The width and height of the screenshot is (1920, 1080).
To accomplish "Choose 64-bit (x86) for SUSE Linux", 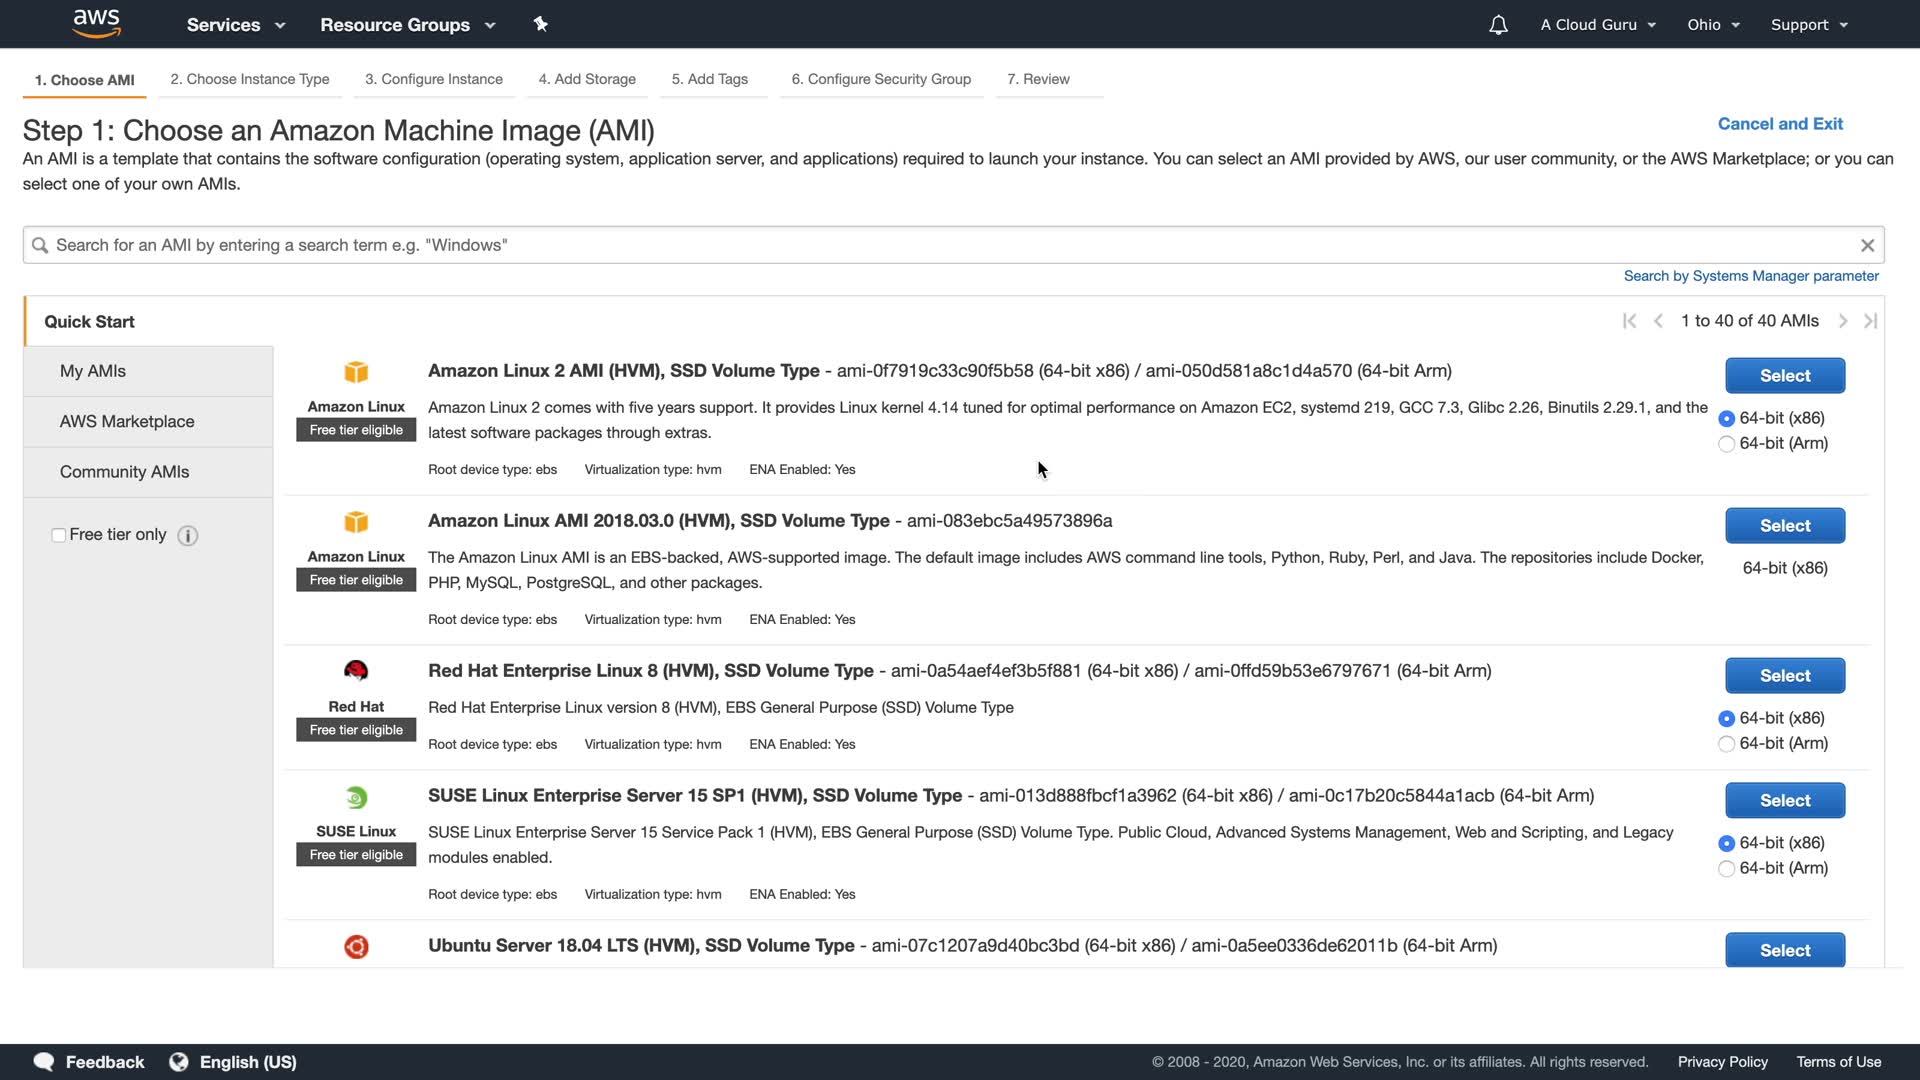I will point(1726,843).
